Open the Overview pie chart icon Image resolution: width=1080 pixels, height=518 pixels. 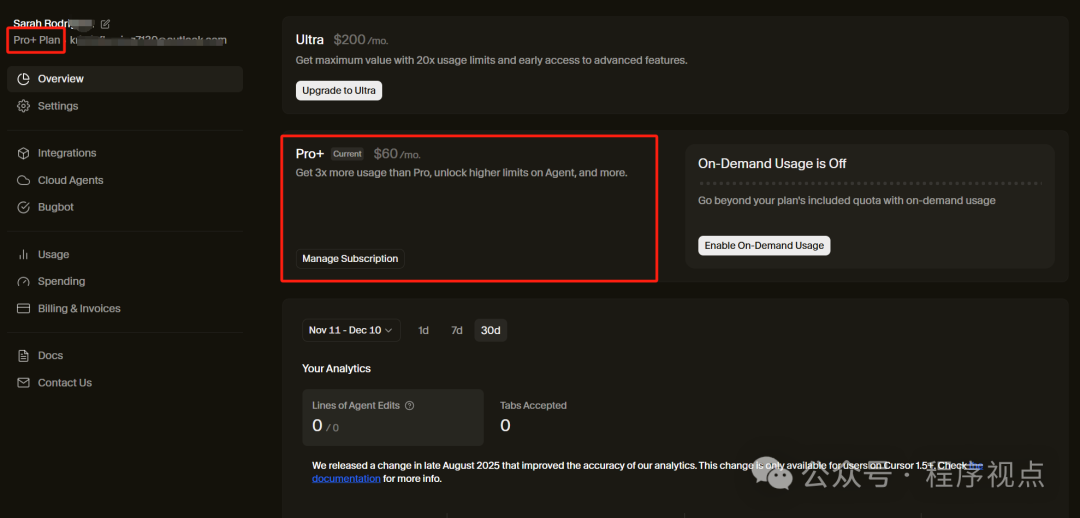click(23, 79)
